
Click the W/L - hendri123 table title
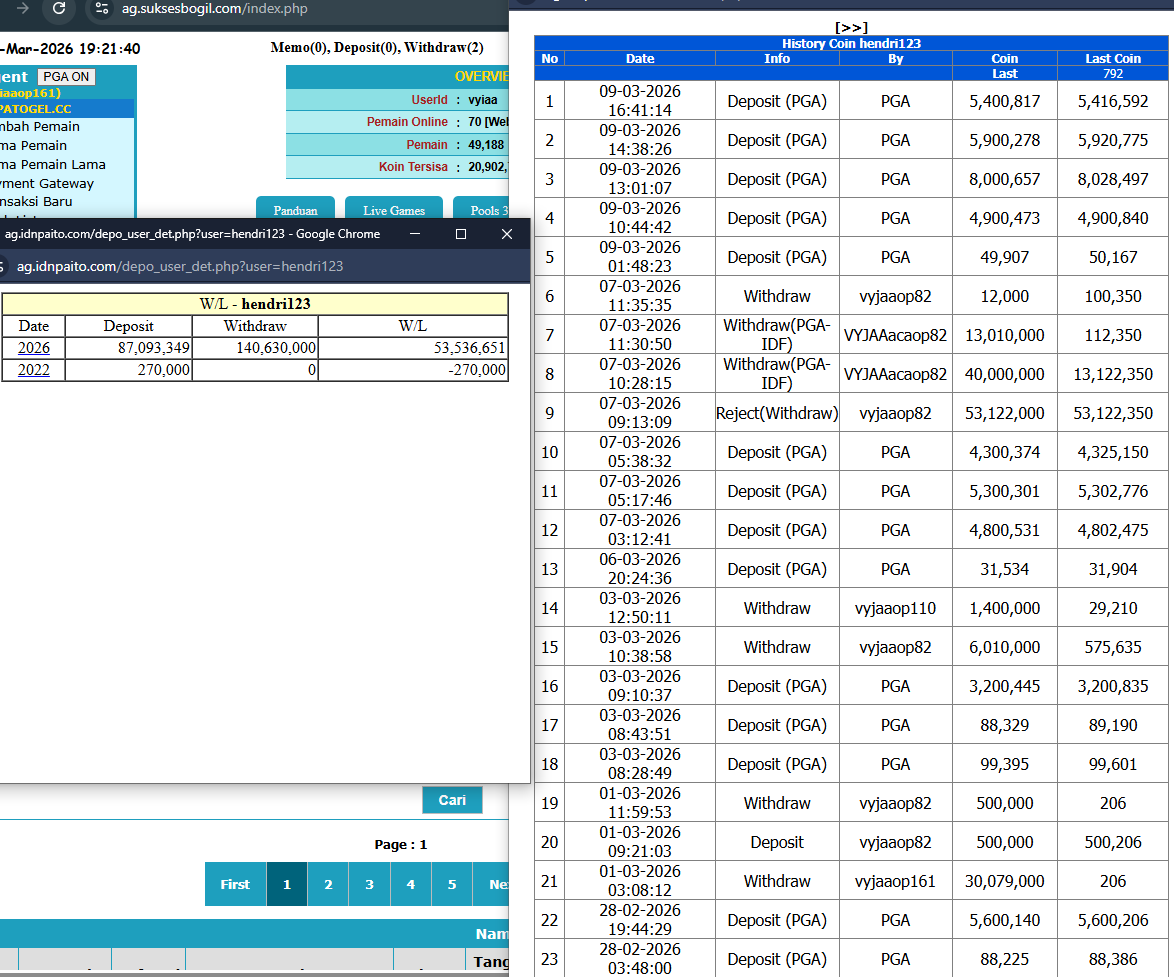tap(255, 304)
